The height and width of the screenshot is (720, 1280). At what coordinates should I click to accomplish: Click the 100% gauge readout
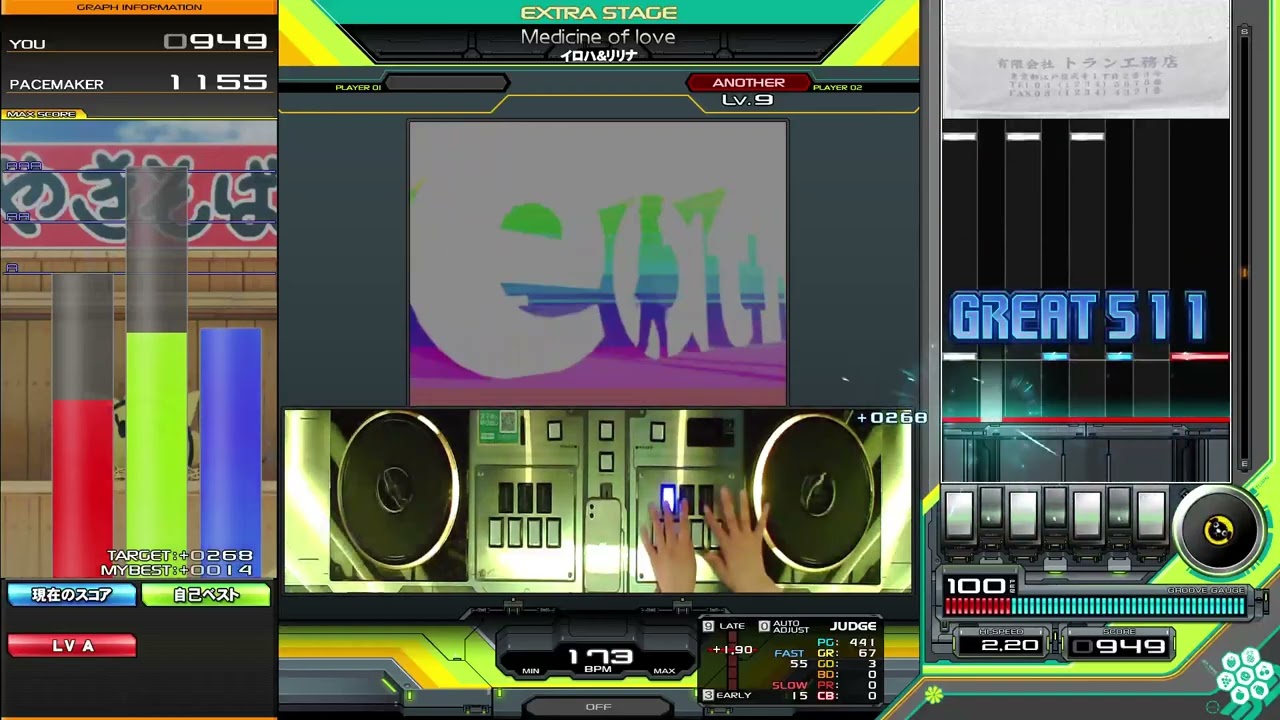(980, 586)
